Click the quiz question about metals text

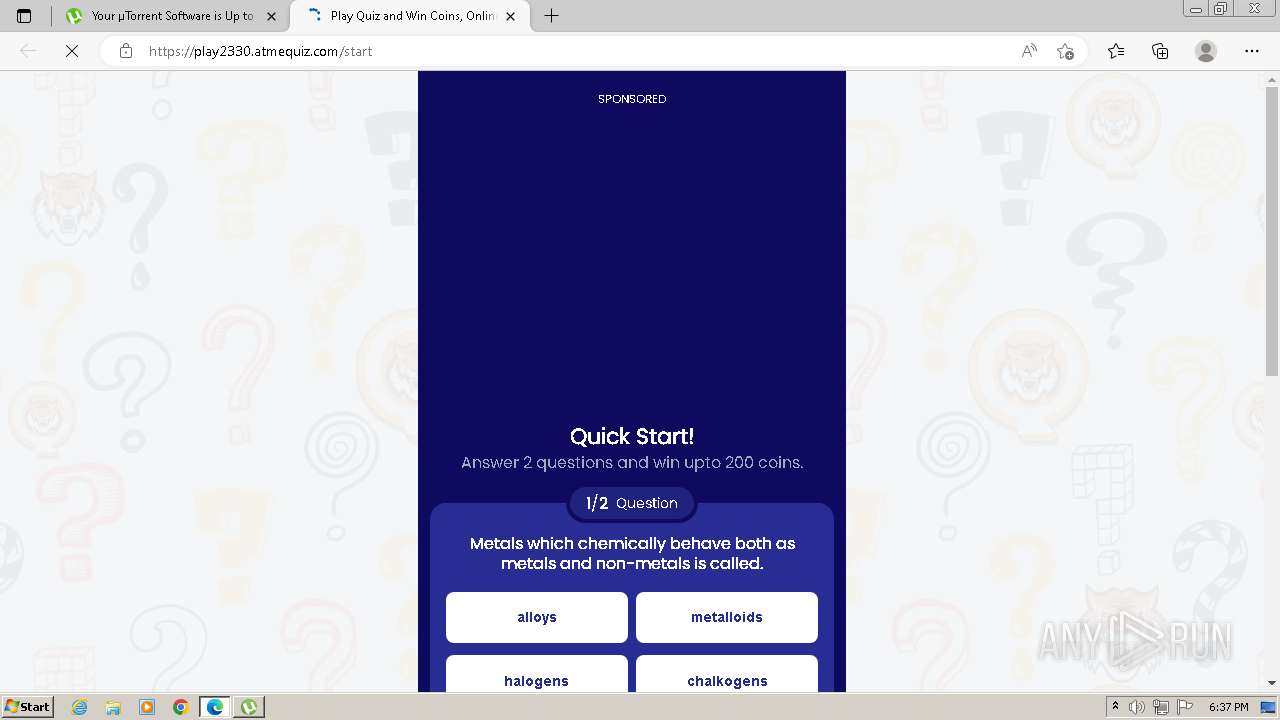tap(632, 553)
